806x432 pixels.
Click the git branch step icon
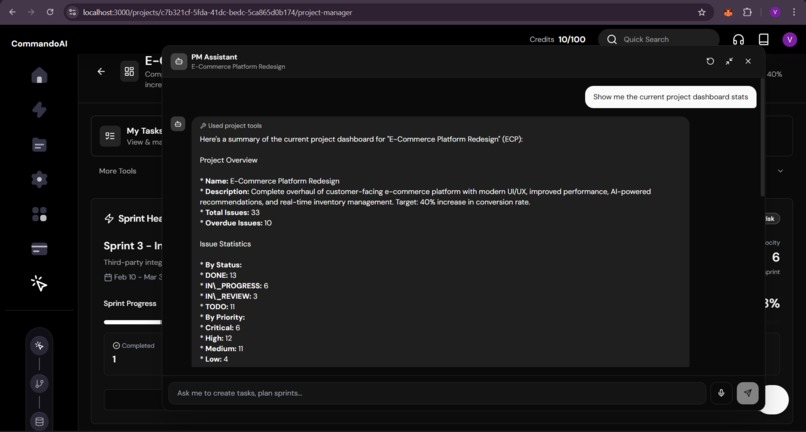point(39,384)
